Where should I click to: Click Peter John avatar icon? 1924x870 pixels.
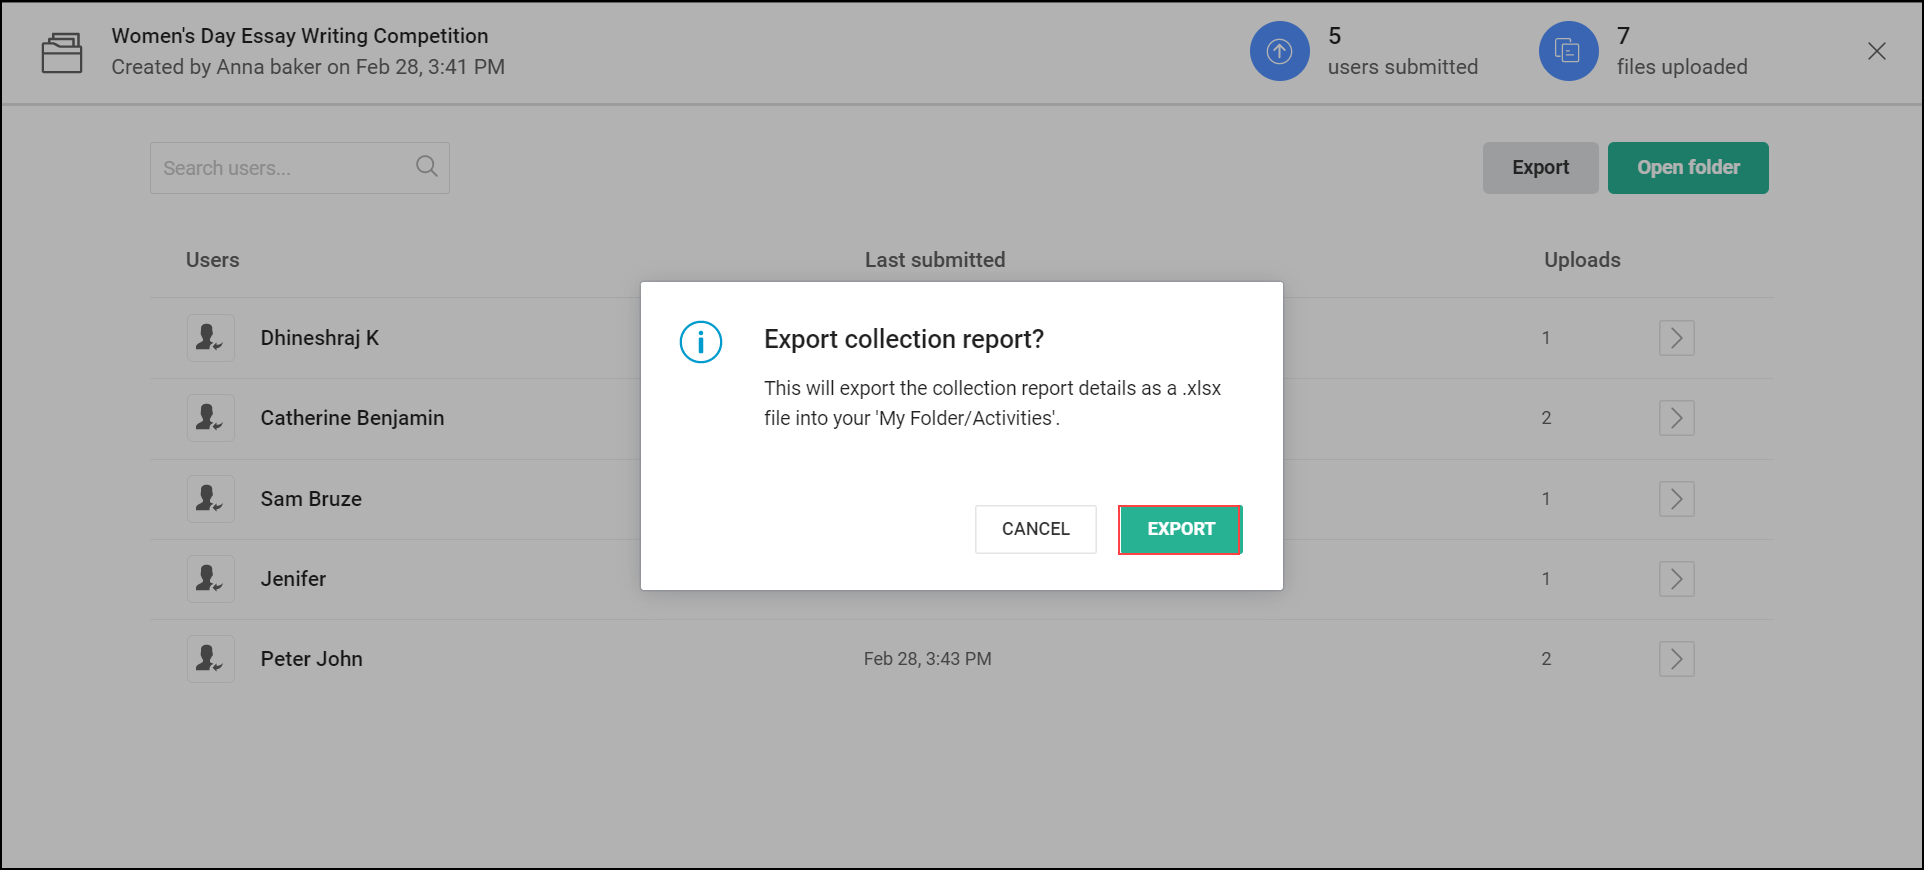(x=211, y=659)
